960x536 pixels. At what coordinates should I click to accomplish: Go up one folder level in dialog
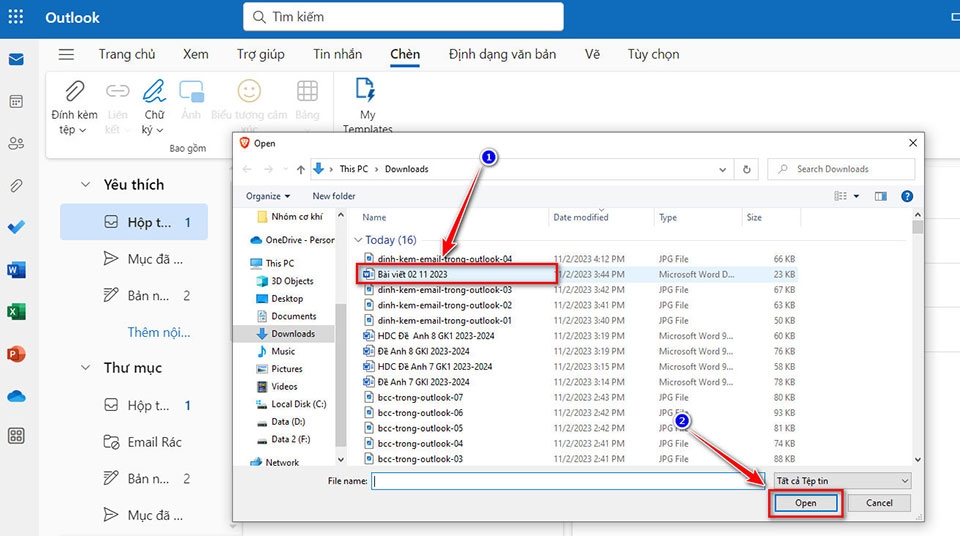point(301,169)
